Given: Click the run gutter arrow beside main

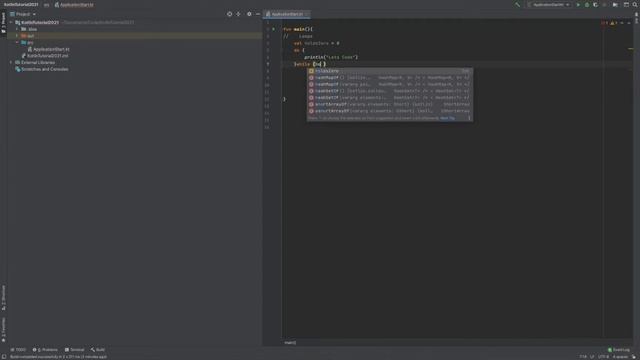Looking at the screenshot, I should [x=273, y=29].
